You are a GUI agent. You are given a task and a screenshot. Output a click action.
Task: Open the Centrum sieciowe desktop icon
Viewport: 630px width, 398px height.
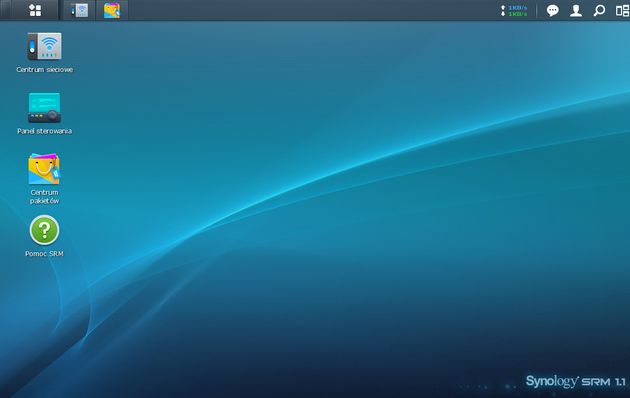pyautogui.click(x=45, y=47)
